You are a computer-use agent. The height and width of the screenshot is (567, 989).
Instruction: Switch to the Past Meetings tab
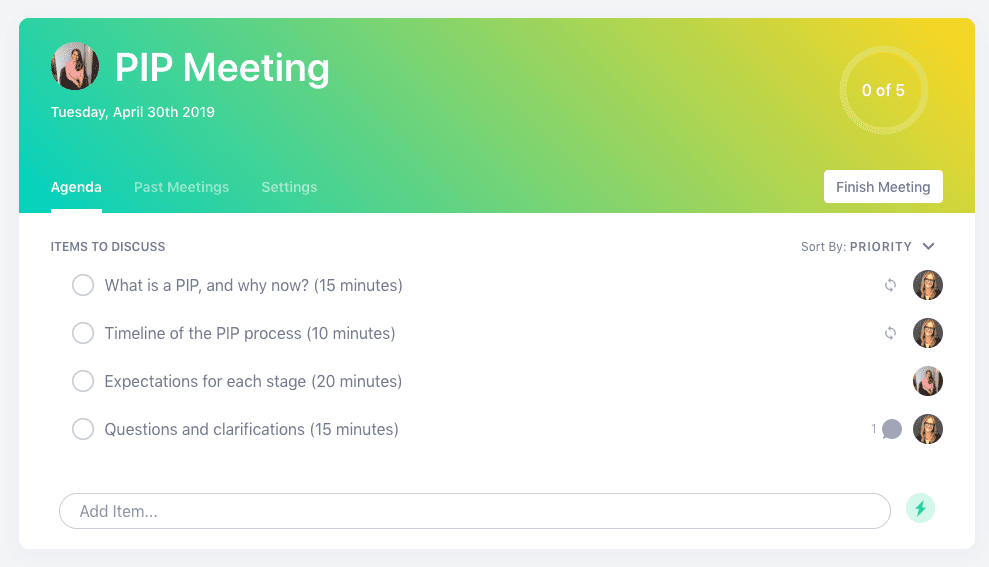pyautogui.click(x=182, y=187)
